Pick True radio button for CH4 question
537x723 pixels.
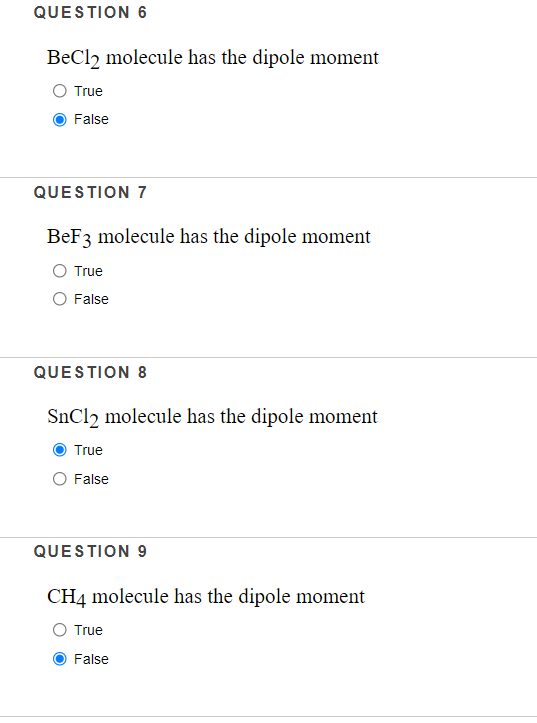[59, 629]
